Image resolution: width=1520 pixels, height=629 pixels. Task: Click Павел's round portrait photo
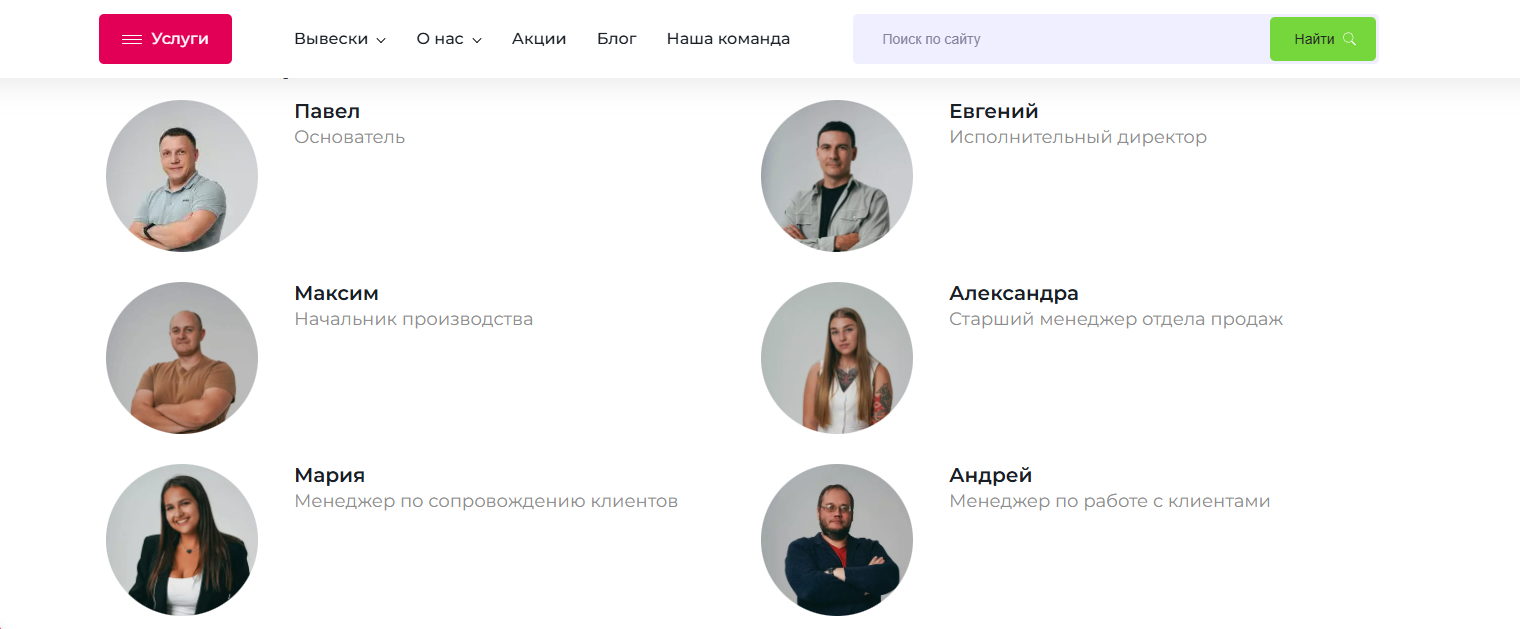[x=182, y=176]
